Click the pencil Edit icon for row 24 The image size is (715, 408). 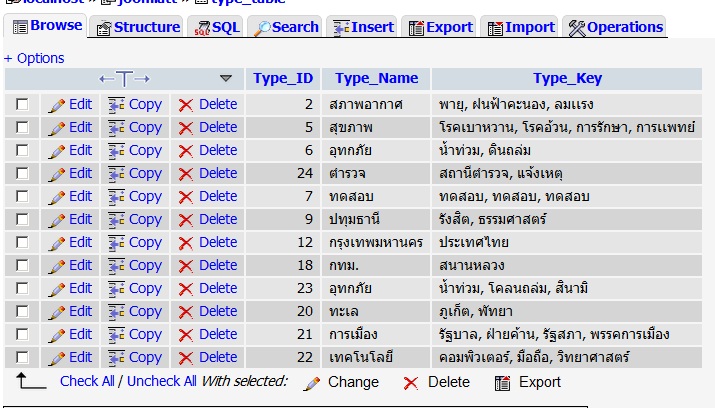pos(57,174)
